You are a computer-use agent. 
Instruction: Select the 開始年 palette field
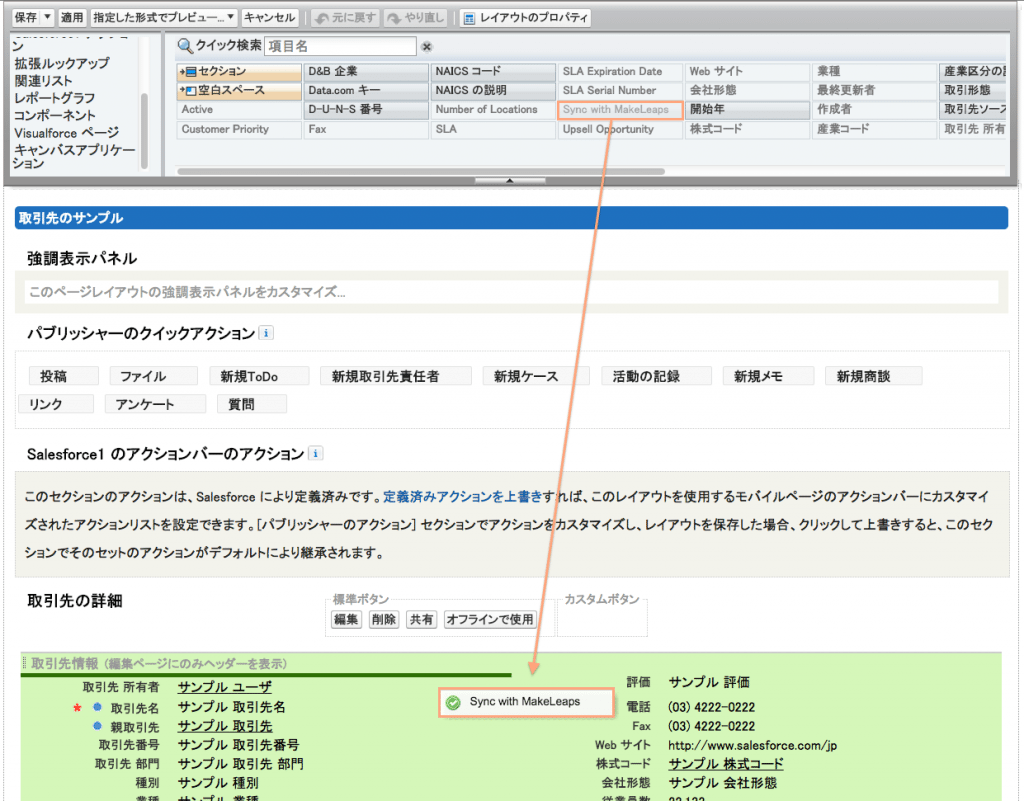tap(748, 110)
